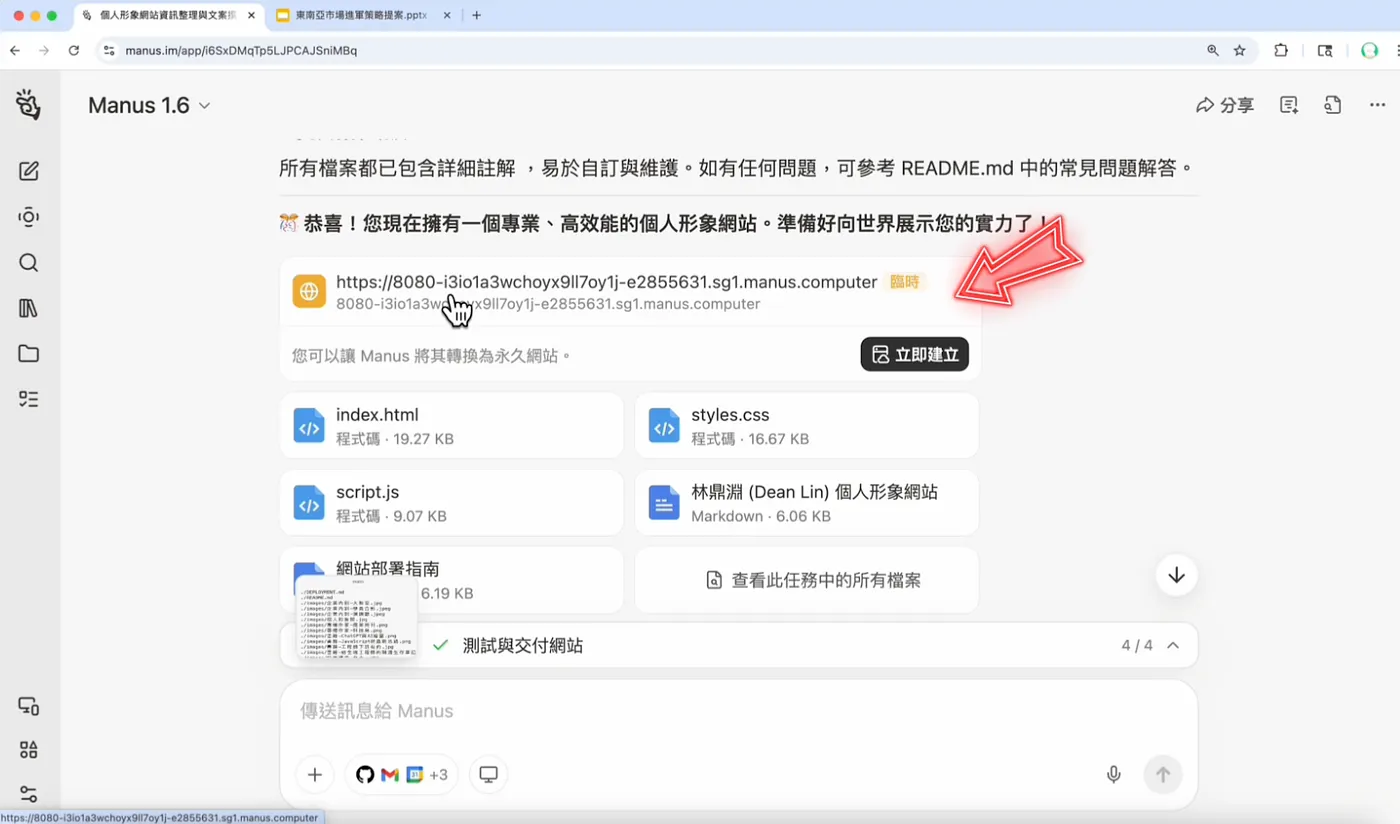
Task: Select the 個人形象網站資訊整理 browser tab
Action: point(169,15)
